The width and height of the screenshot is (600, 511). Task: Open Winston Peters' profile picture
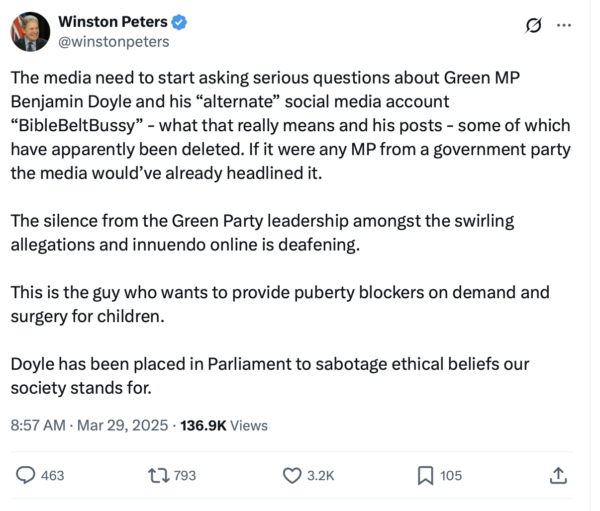tap(29, 33)
